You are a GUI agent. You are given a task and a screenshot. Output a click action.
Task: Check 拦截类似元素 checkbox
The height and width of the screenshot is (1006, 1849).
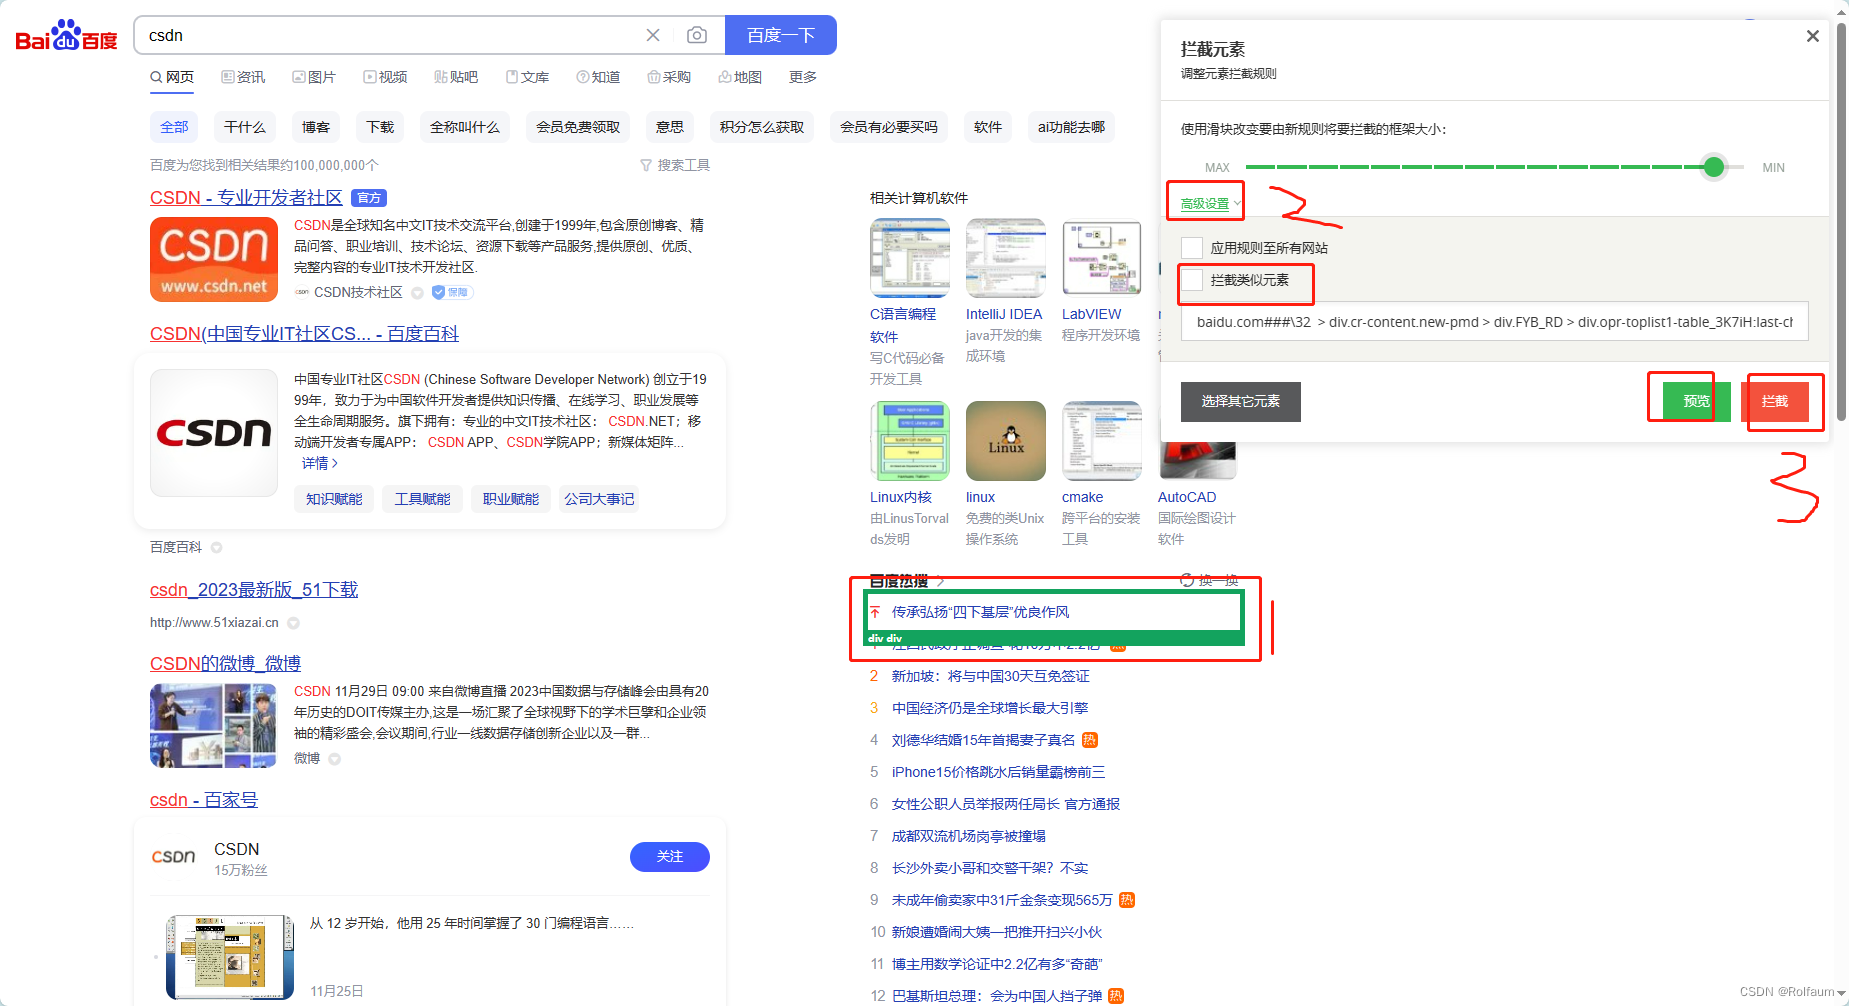pos(1192,280)
